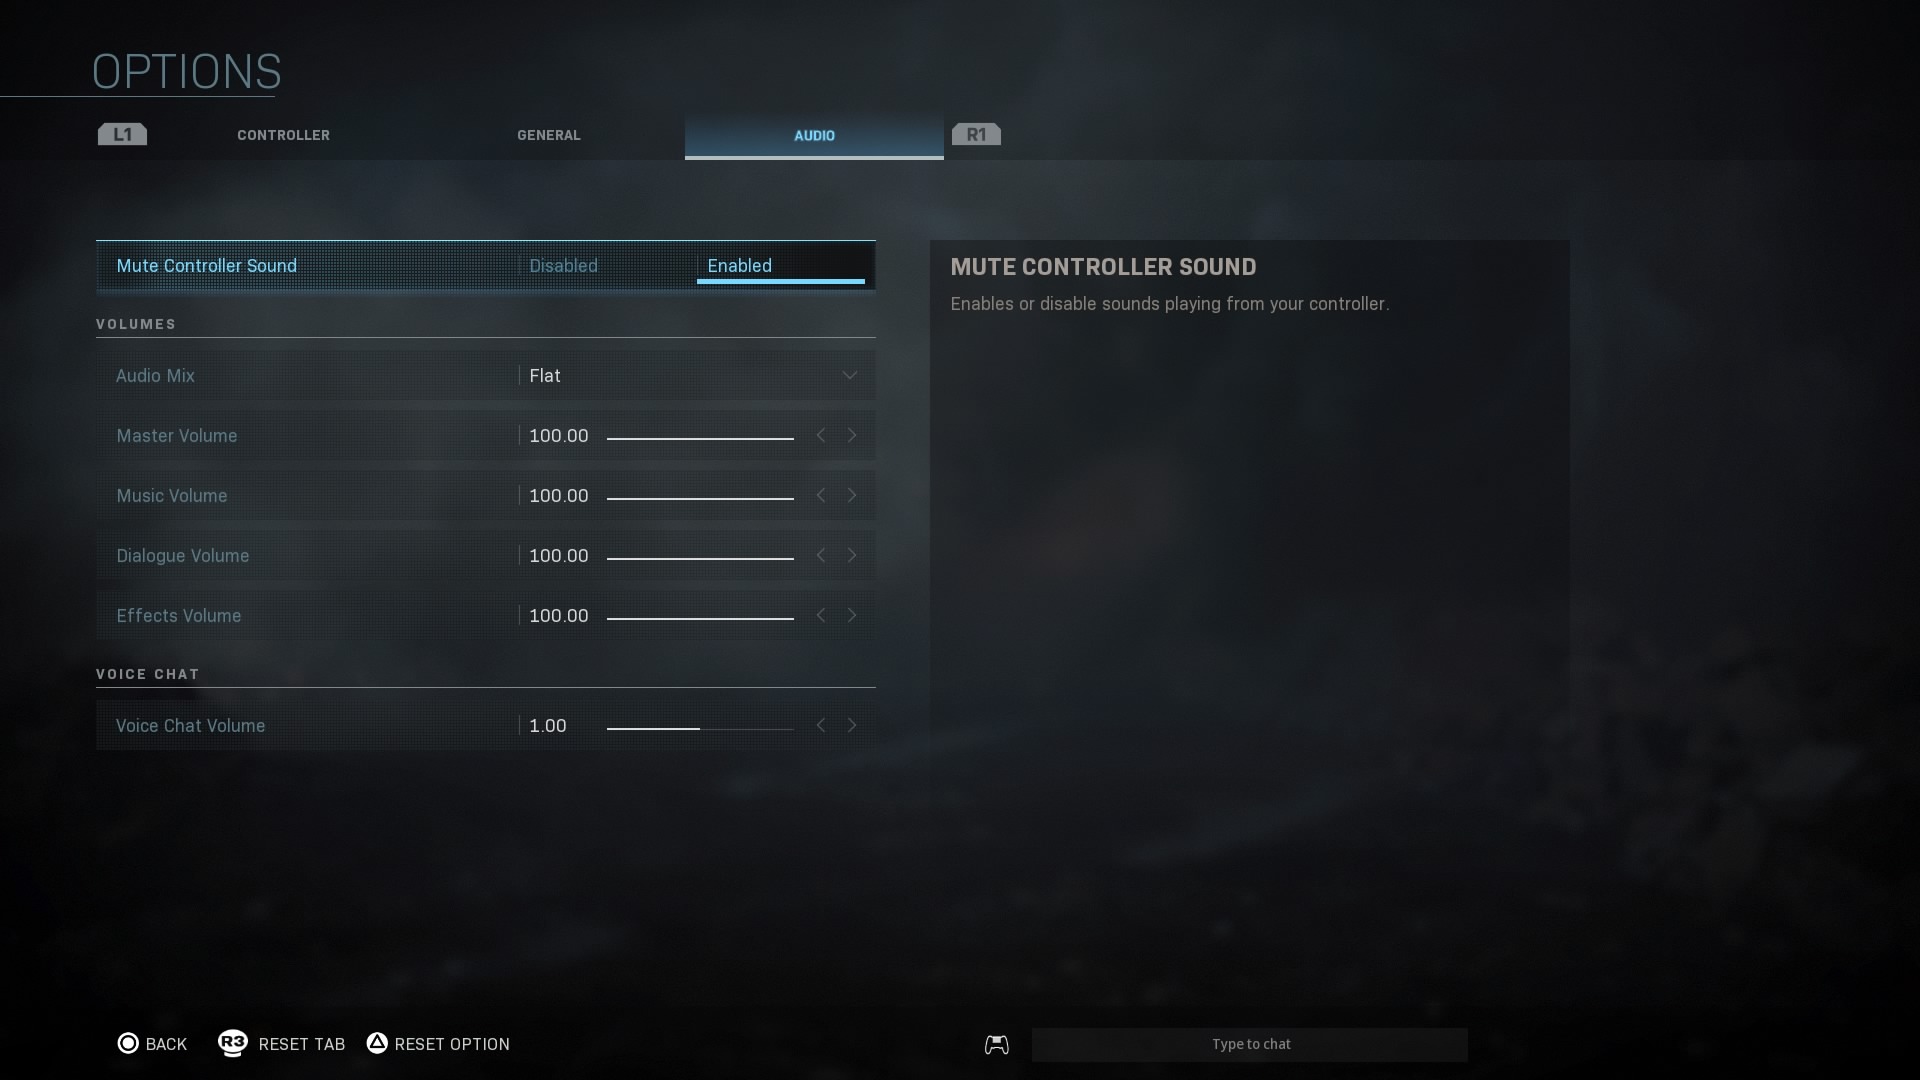
Task: Enable Mute Controller Sound toggle
Action: point(738,265)
